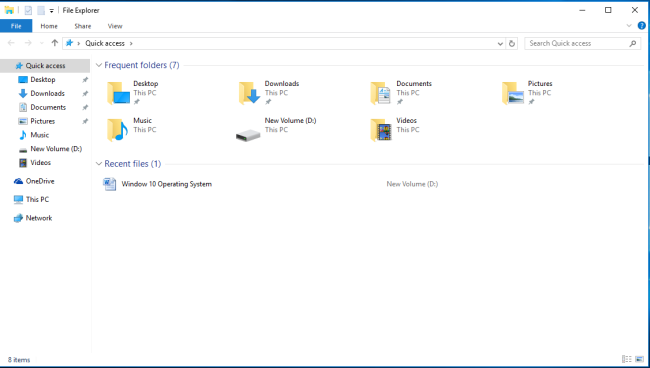
Task: Switch to the View ribbon tab
Action: [115, 26]
